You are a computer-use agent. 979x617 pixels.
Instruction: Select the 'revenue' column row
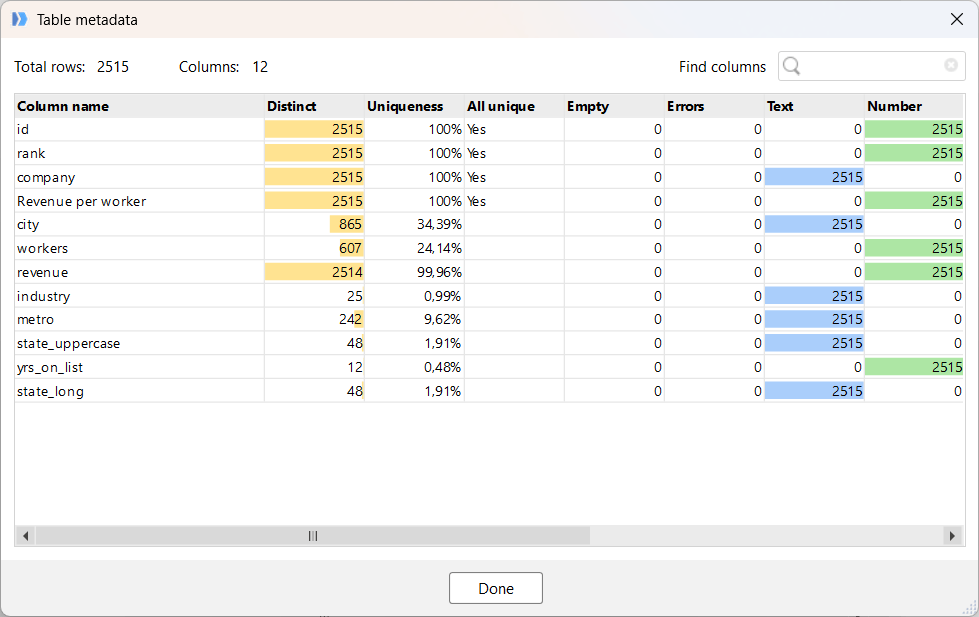point(490,272)
